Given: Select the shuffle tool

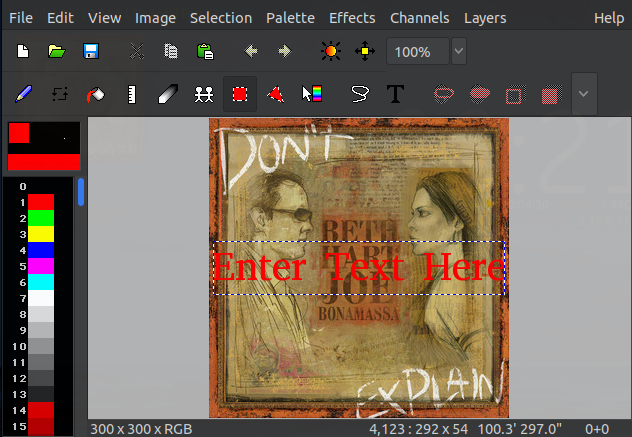Looking at the screenshot, I should pyautogui.click(x=60, y=94).
